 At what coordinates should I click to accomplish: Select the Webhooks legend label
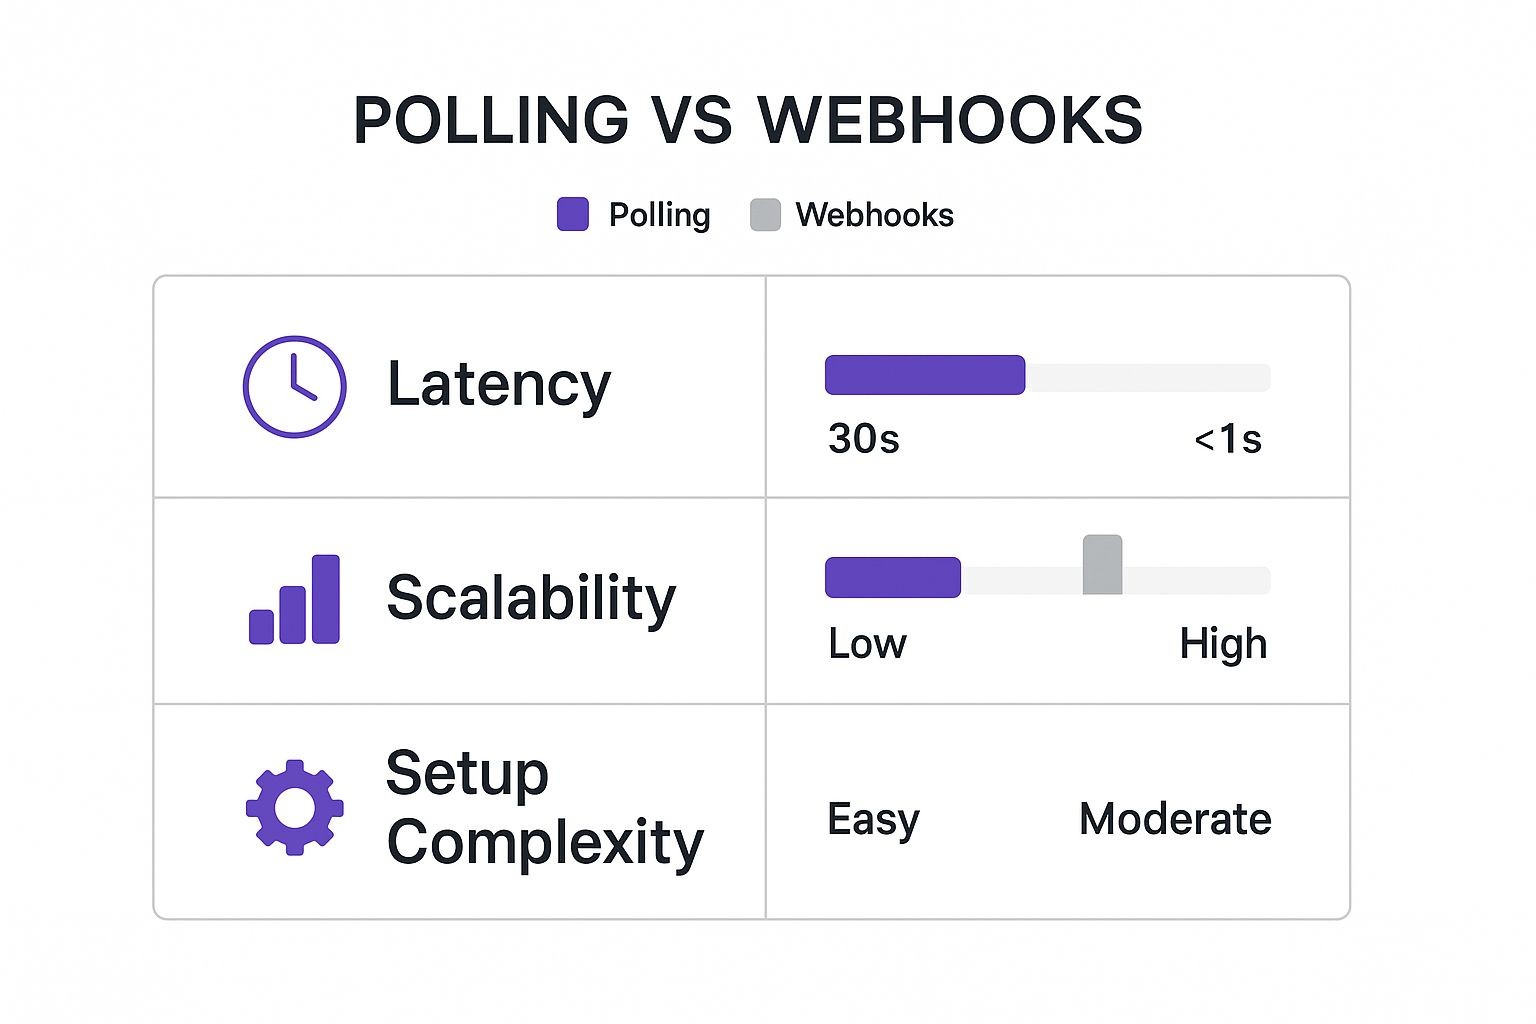pos(874,215)
